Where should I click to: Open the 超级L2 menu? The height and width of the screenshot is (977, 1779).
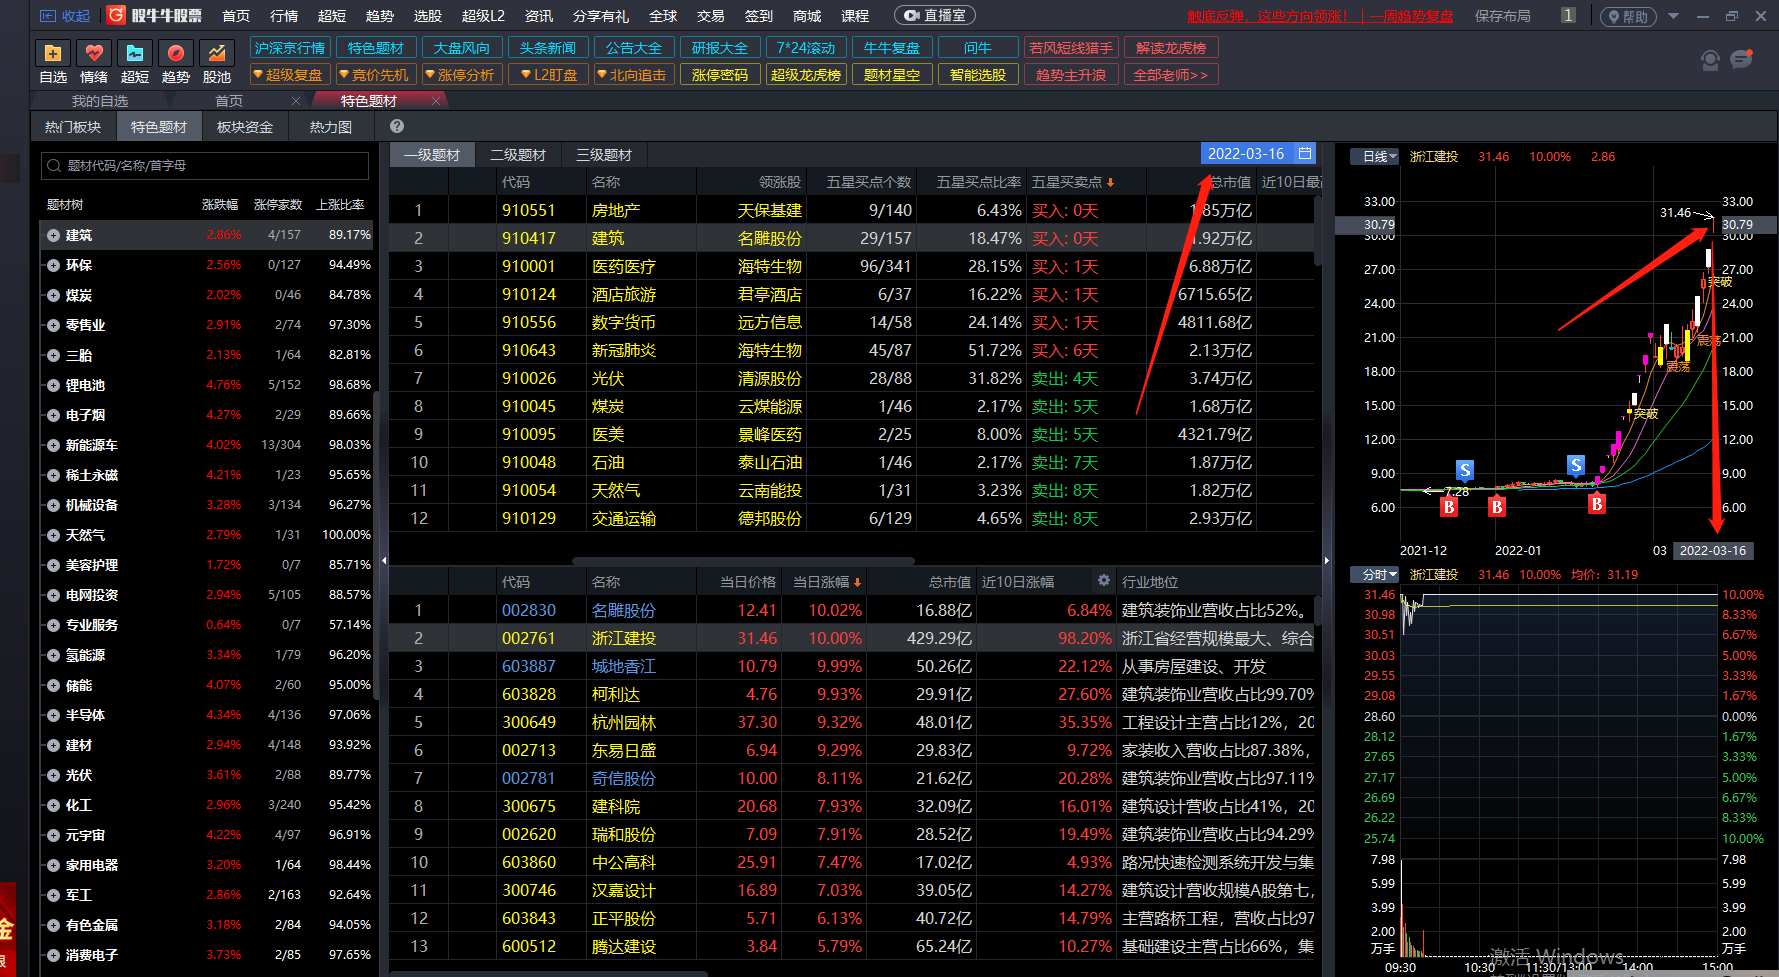pos(483,16)
